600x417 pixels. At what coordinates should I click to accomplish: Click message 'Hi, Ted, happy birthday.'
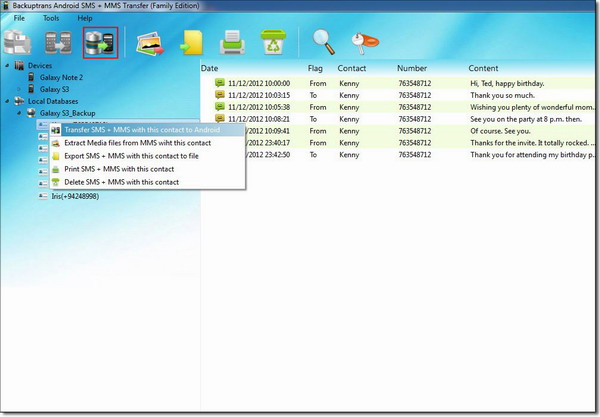507,83
